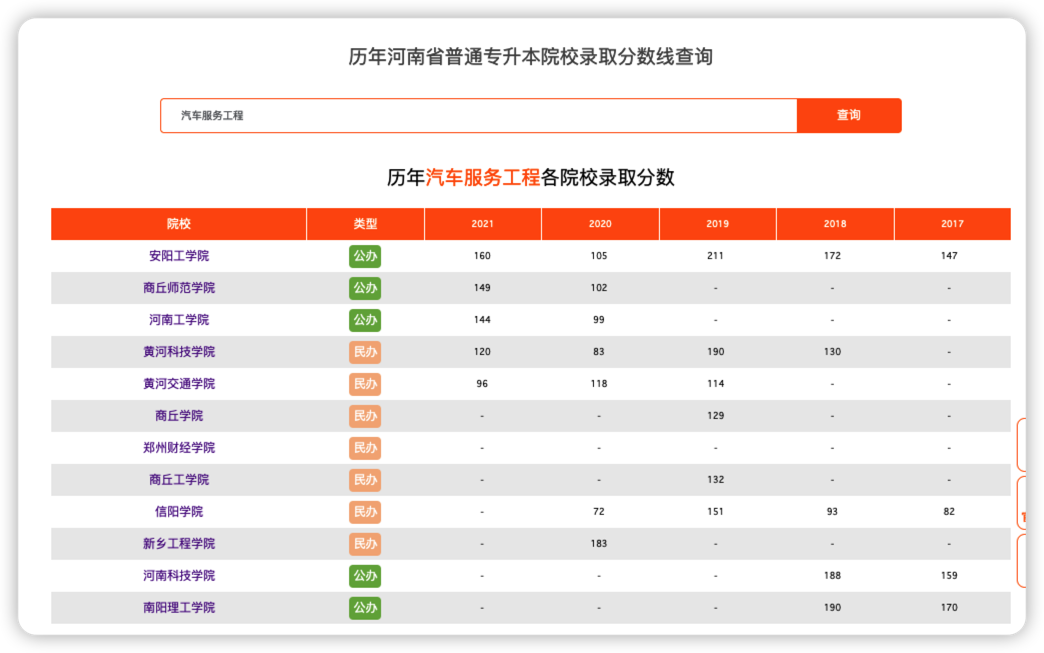Click 民办 badge in 新乡工程学院 row

[x=365, y=544]
